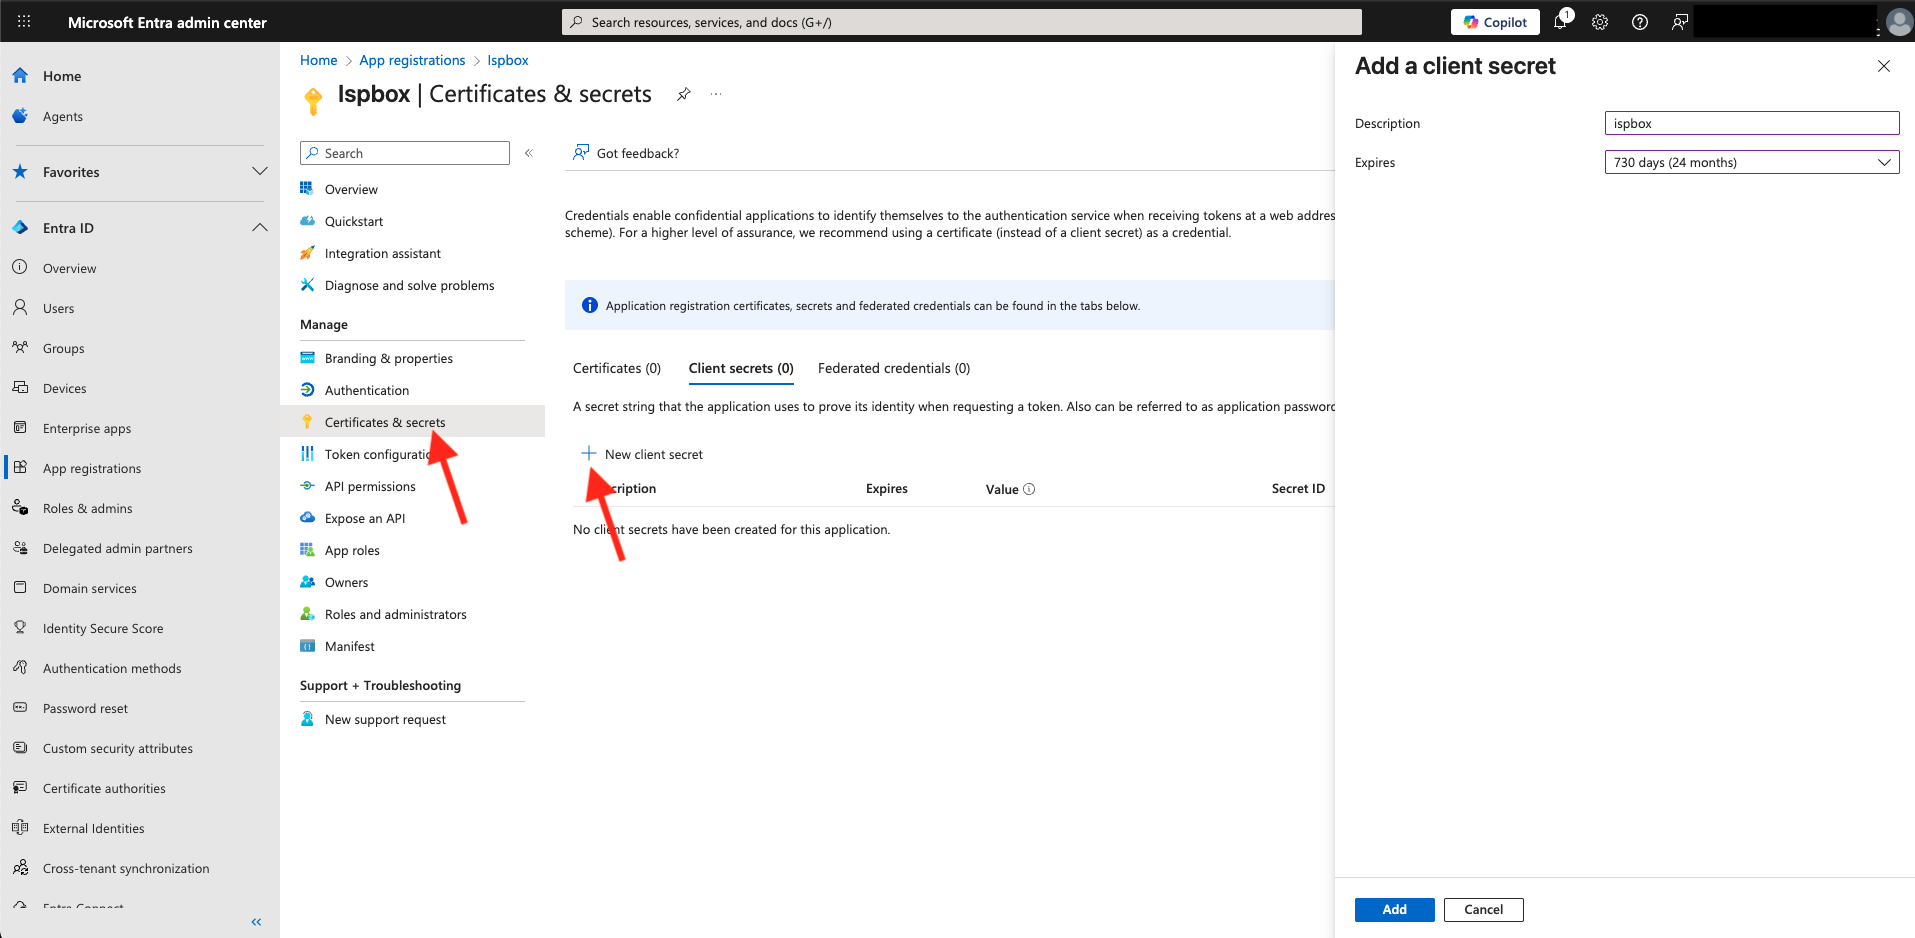Image resolution: width=1915 pixels, height=938 pixels.
Task: Open API permissions in Manage menu
Action: coord(370,486)
